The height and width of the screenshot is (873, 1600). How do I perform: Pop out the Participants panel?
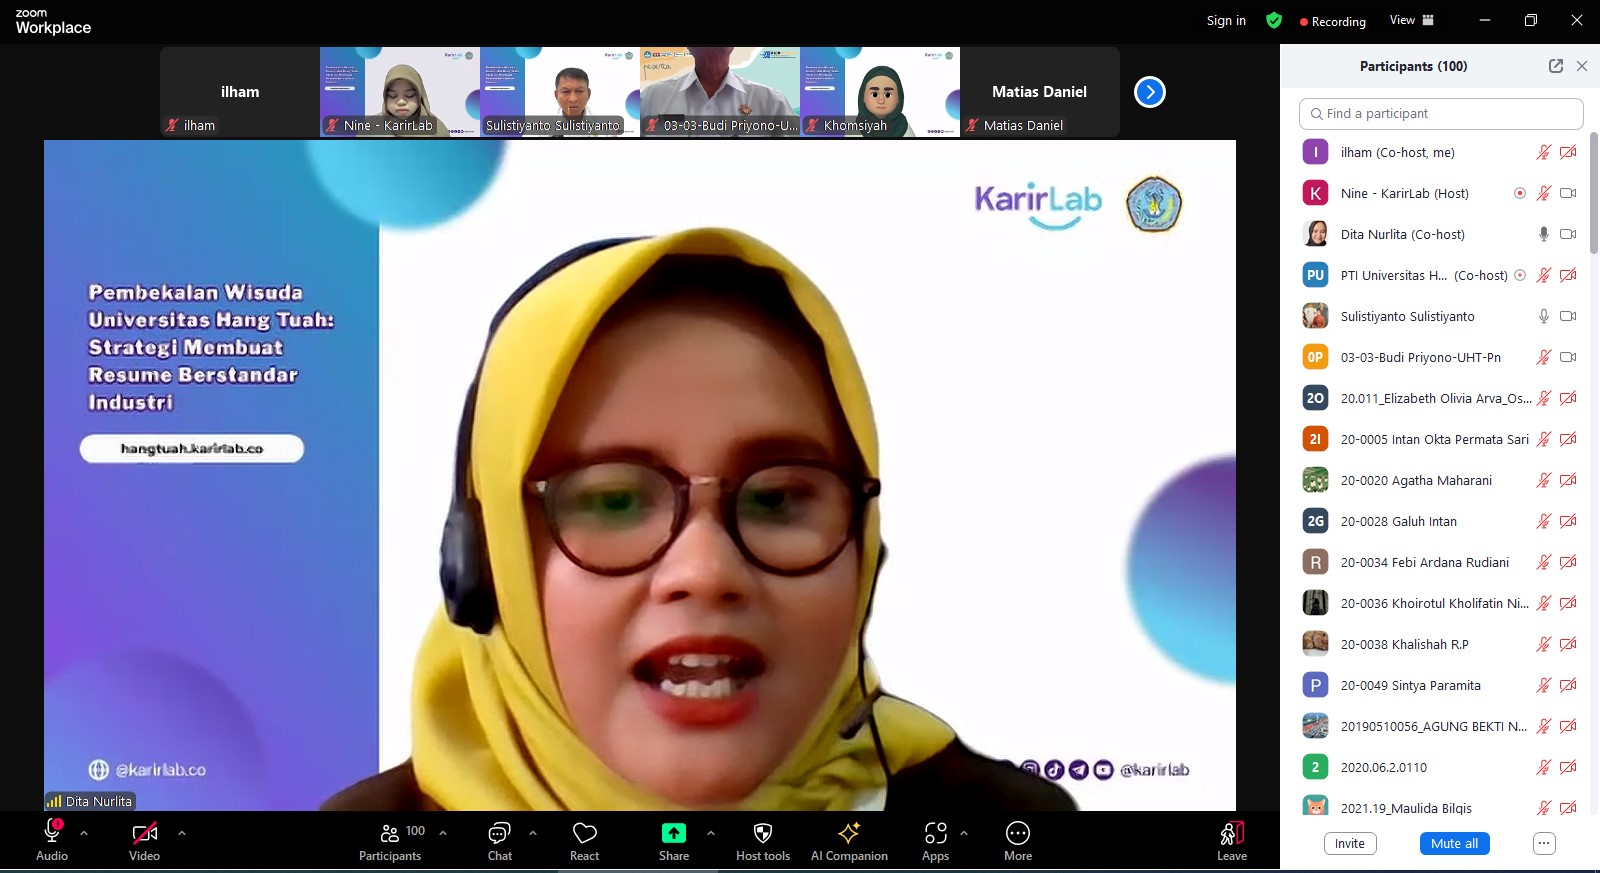click(x=1555, y=66)
